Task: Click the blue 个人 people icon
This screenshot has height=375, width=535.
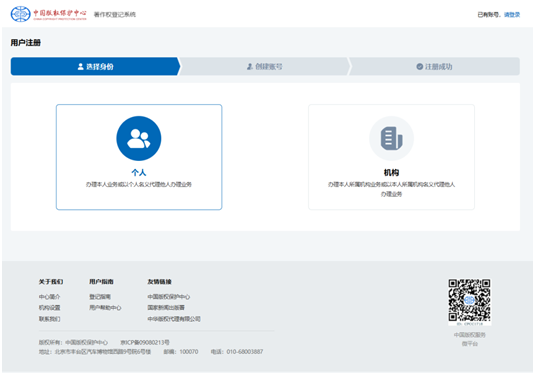Action: pos(139,138)
